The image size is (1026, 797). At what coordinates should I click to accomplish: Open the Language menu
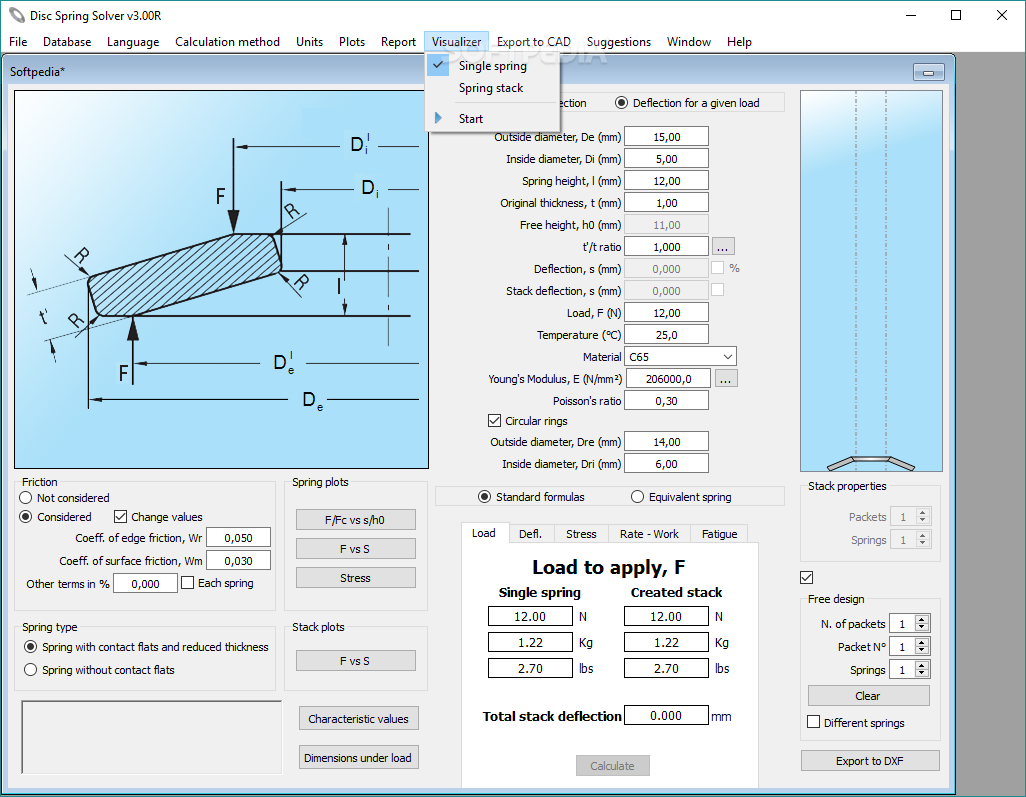[x=133, y=42]
